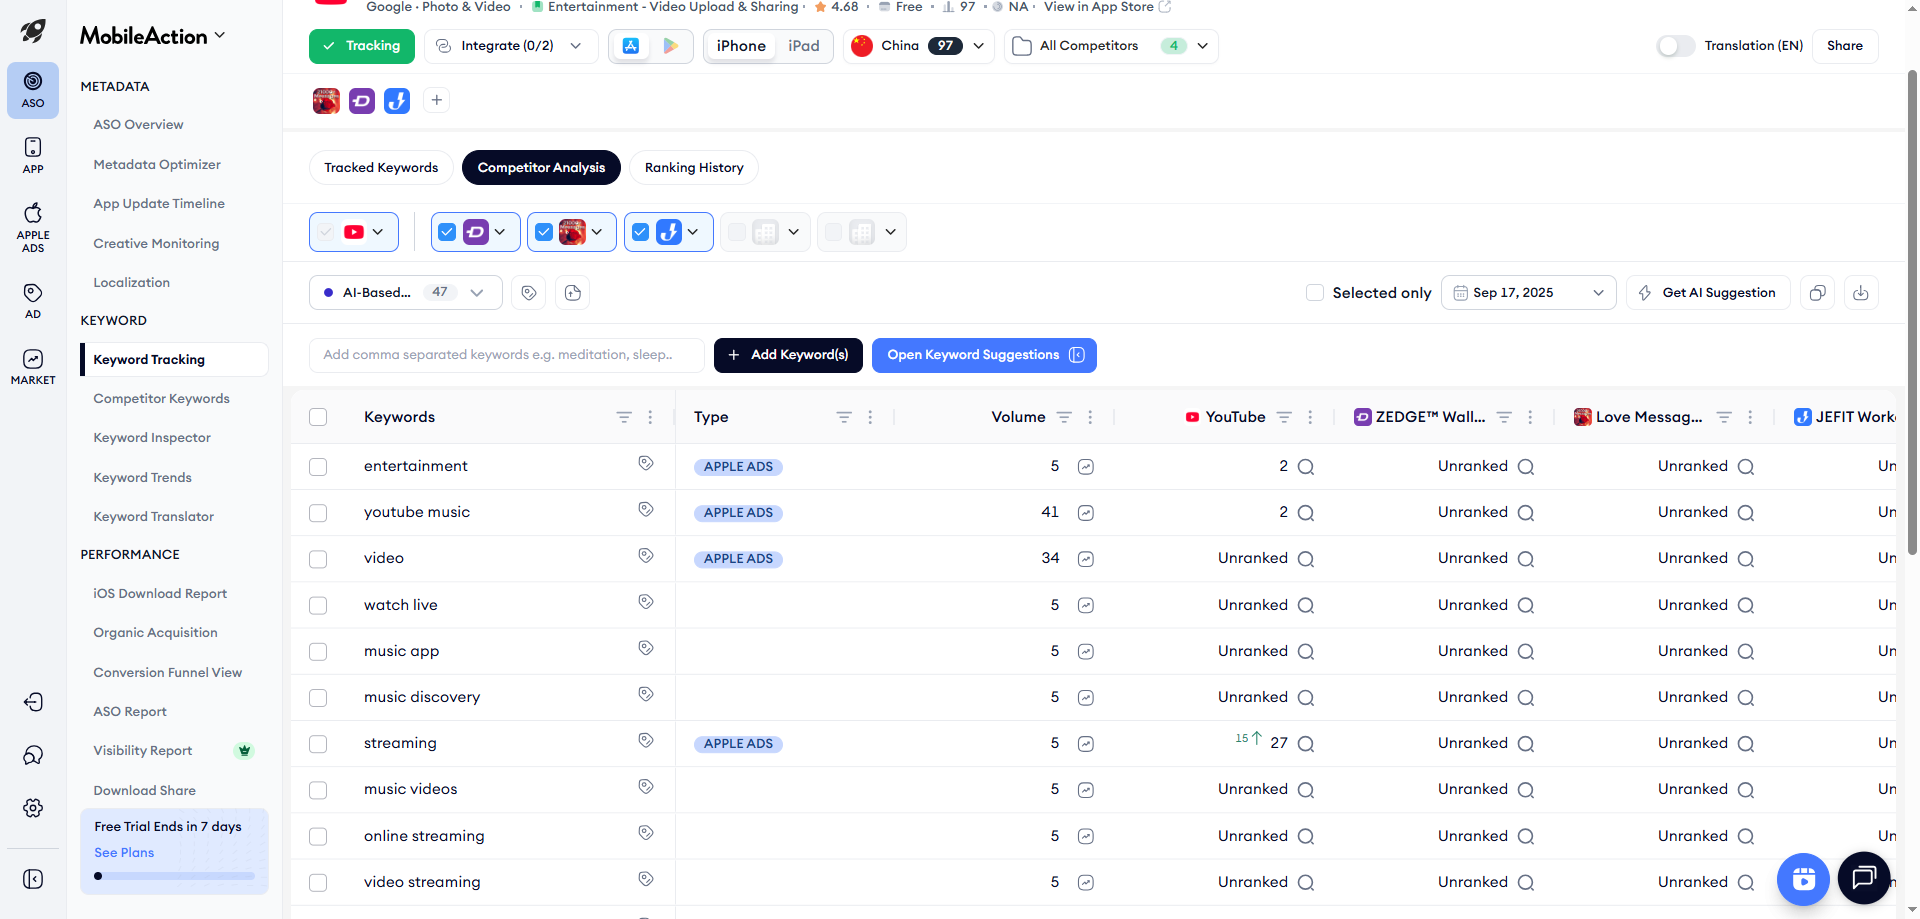
Task: Click the Open Keyword Suggestions button
Action: tap(984, 355)
